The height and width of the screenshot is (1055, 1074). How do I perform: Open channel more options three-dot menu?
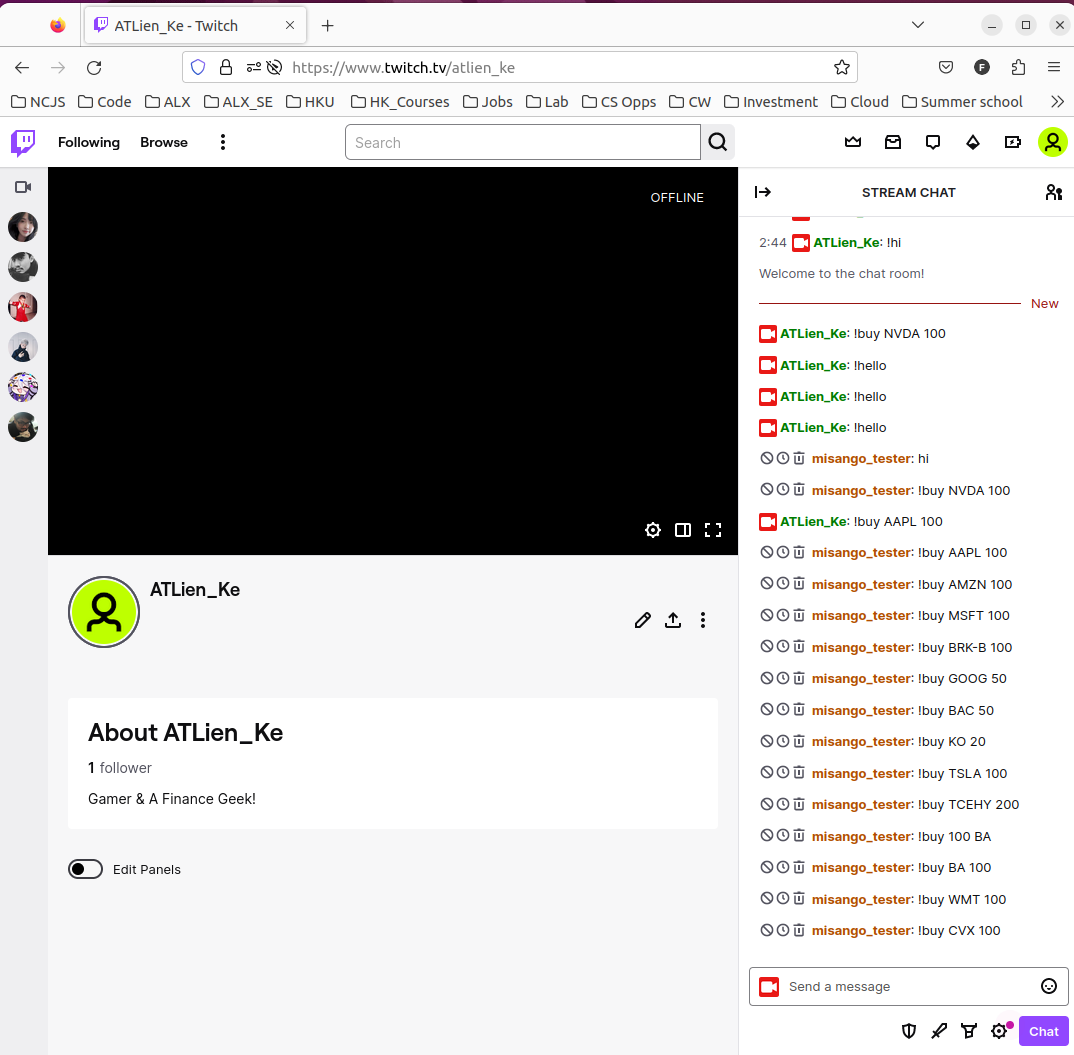(703, 621)
